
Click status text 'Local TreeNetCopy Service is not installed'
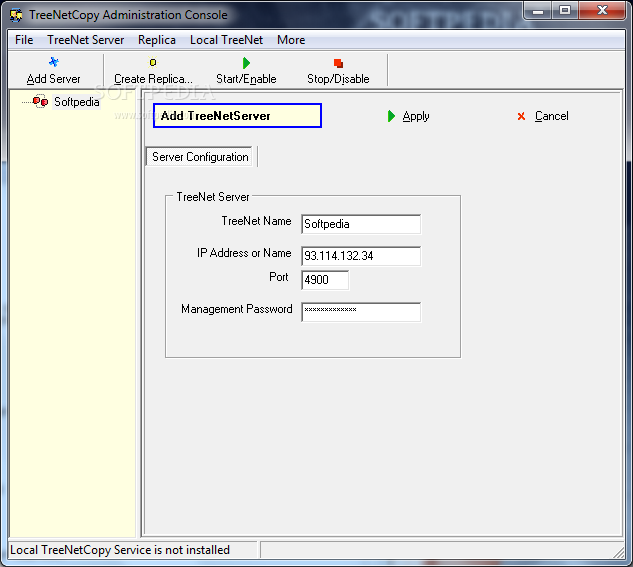pos(120,550)
